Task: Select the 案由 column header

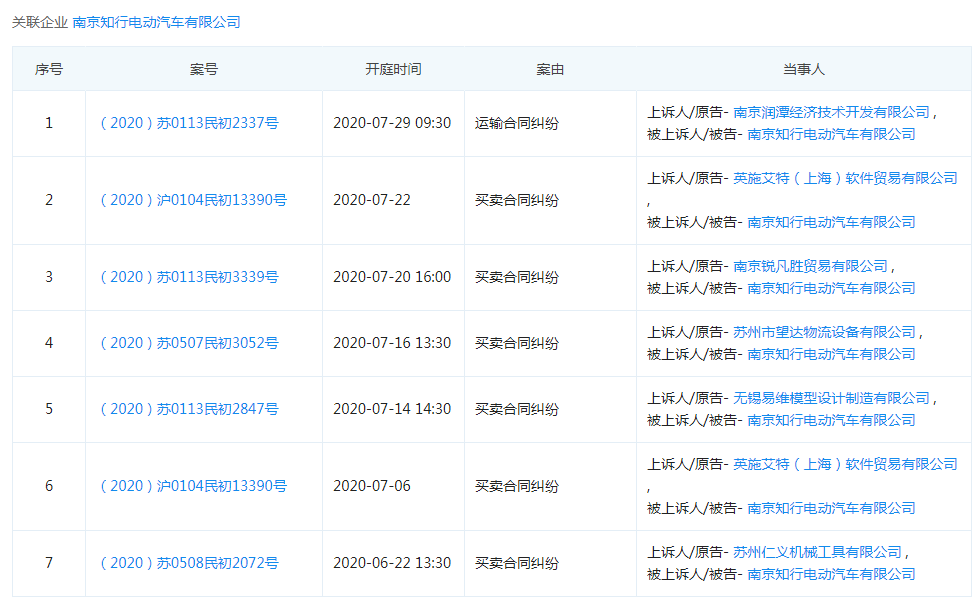Action: (x=550, y=69)
